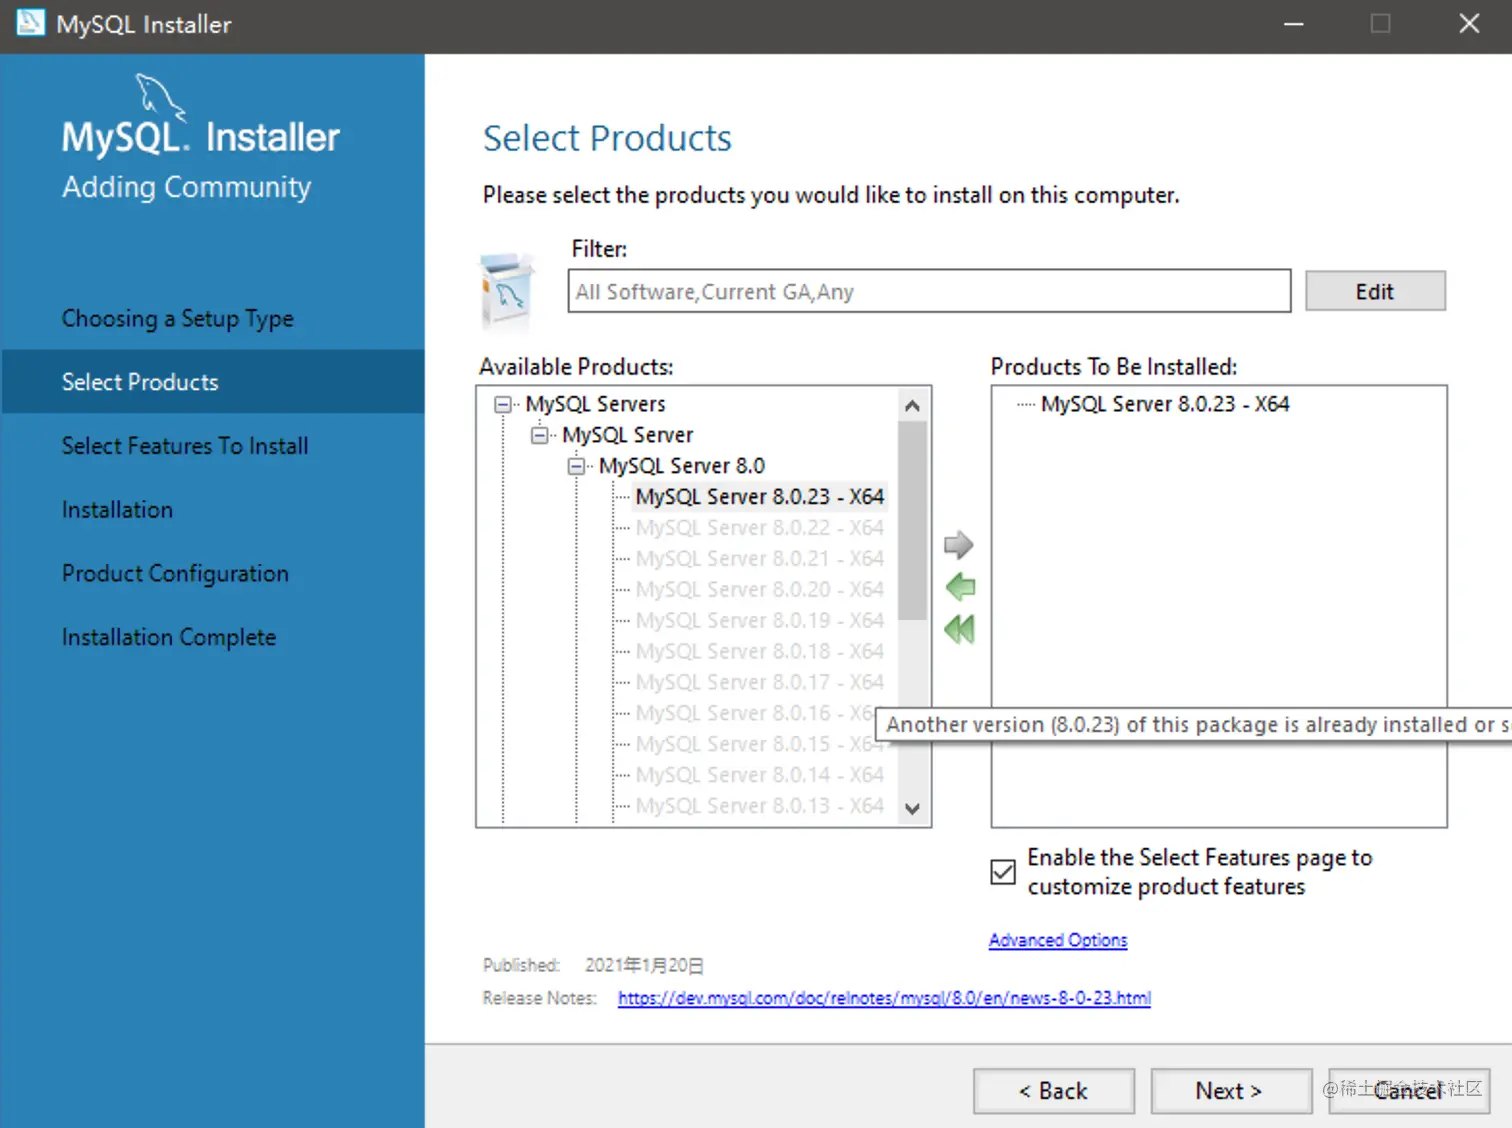The height and width of the screenshot is (1128, 1512).
Task: Open the Installation step in sidebar
Action: tap(117, 510)
